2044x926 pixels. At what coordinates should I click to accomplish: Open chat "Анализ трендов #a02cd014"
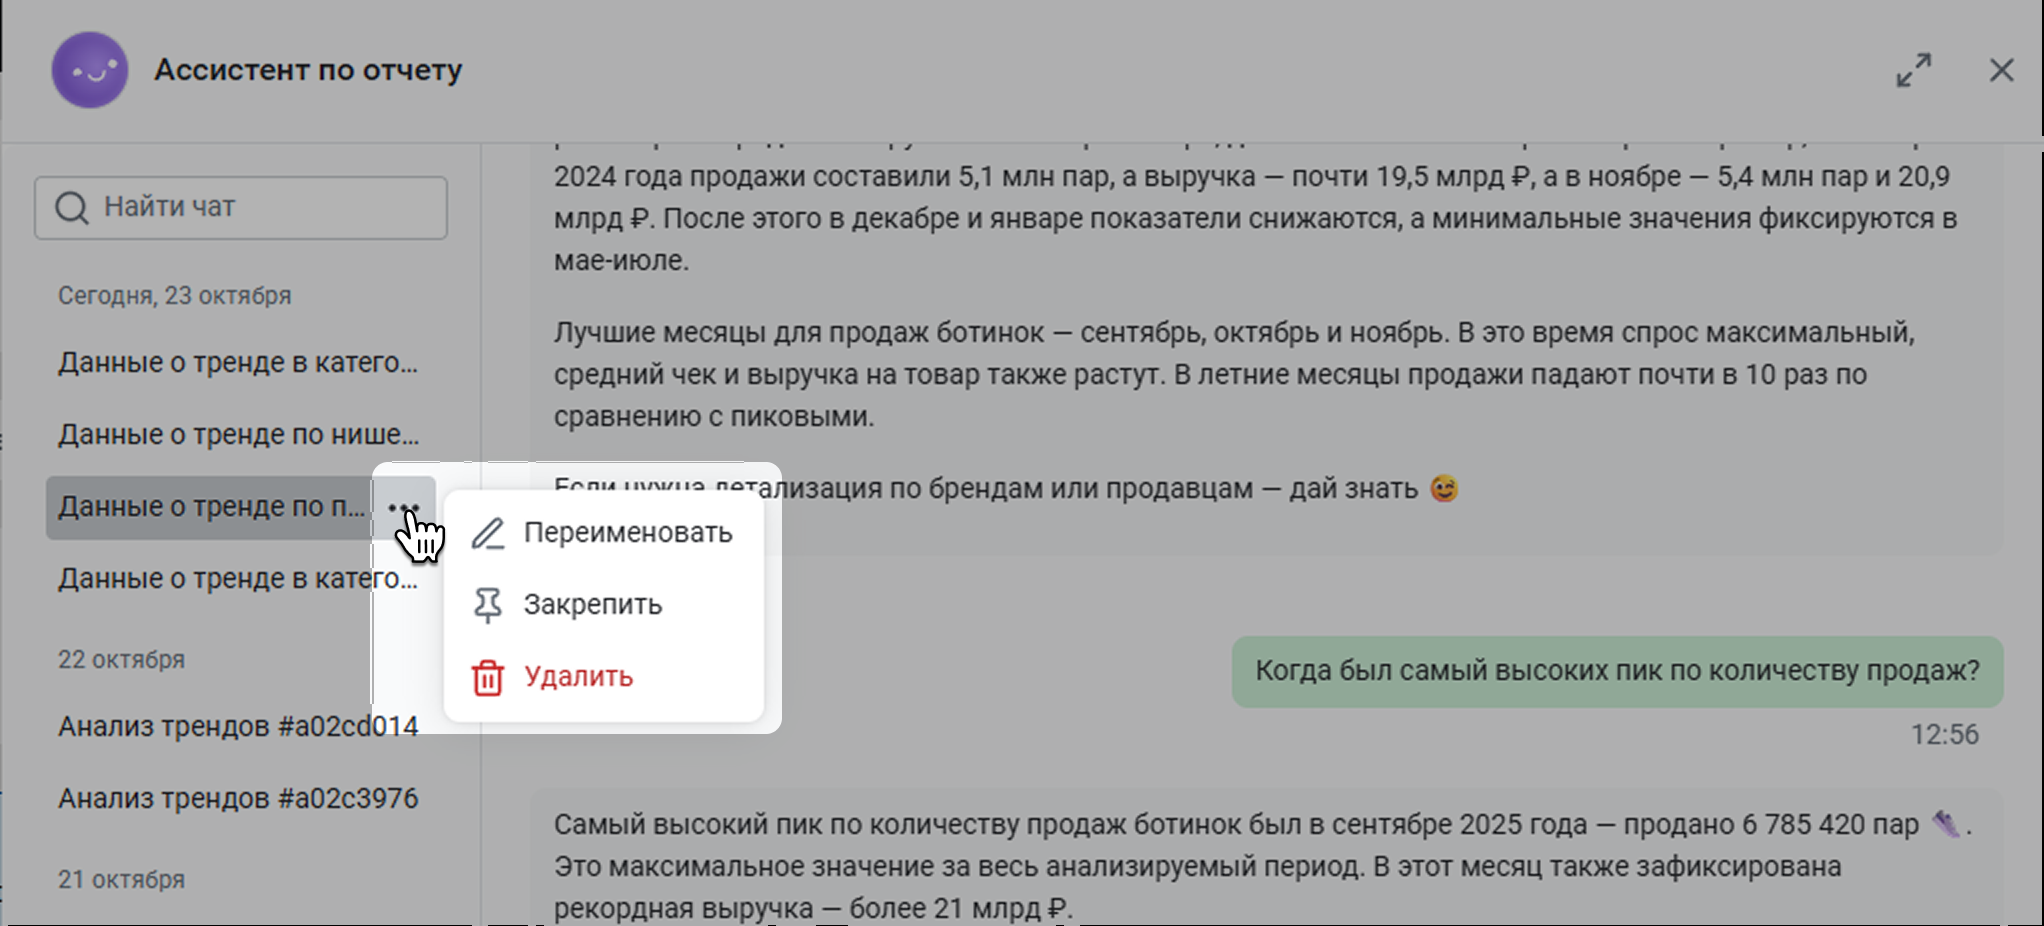click(238, 726)
